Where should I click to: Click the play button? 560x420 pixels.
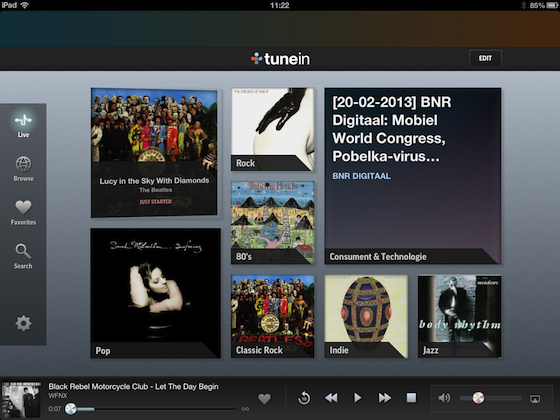[x=357, y=398]
